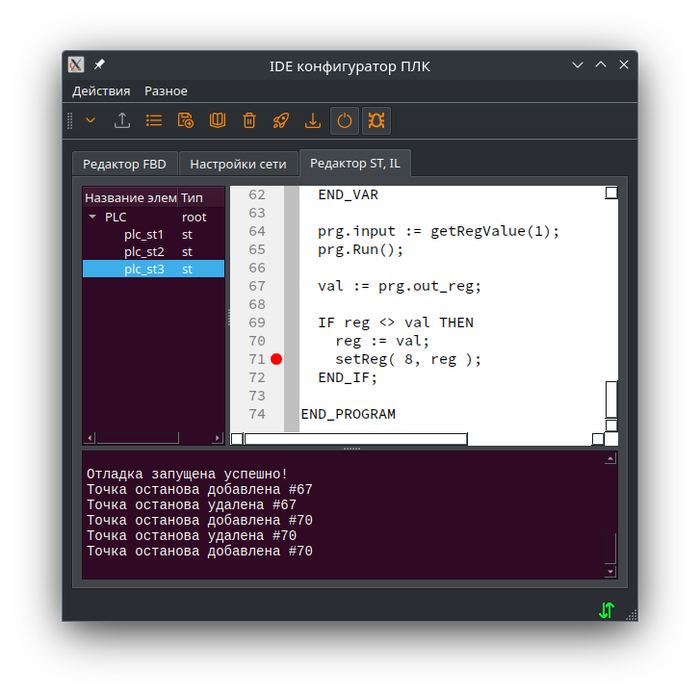Screen dimensions: 700x695
Task: Click the list toolbar icon
Action: pos(154,121)
